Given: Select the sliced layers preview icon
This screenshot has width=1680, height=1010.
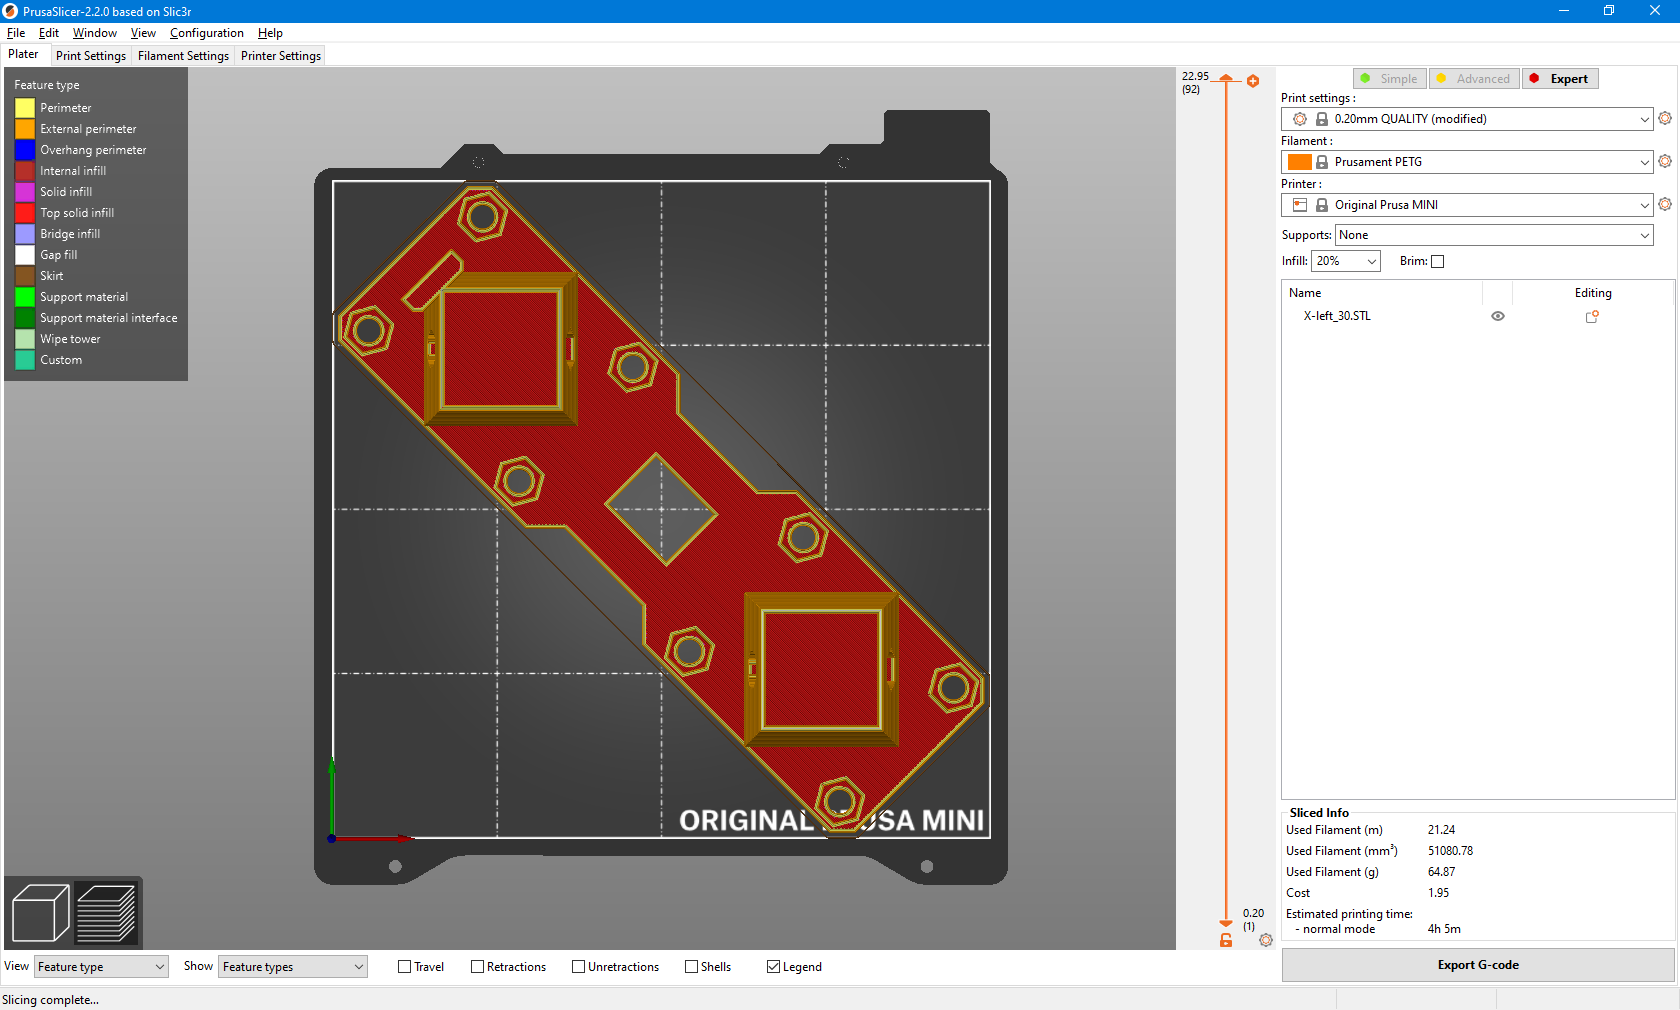Looking at the screenshot, I should click(x=106, y=913).
